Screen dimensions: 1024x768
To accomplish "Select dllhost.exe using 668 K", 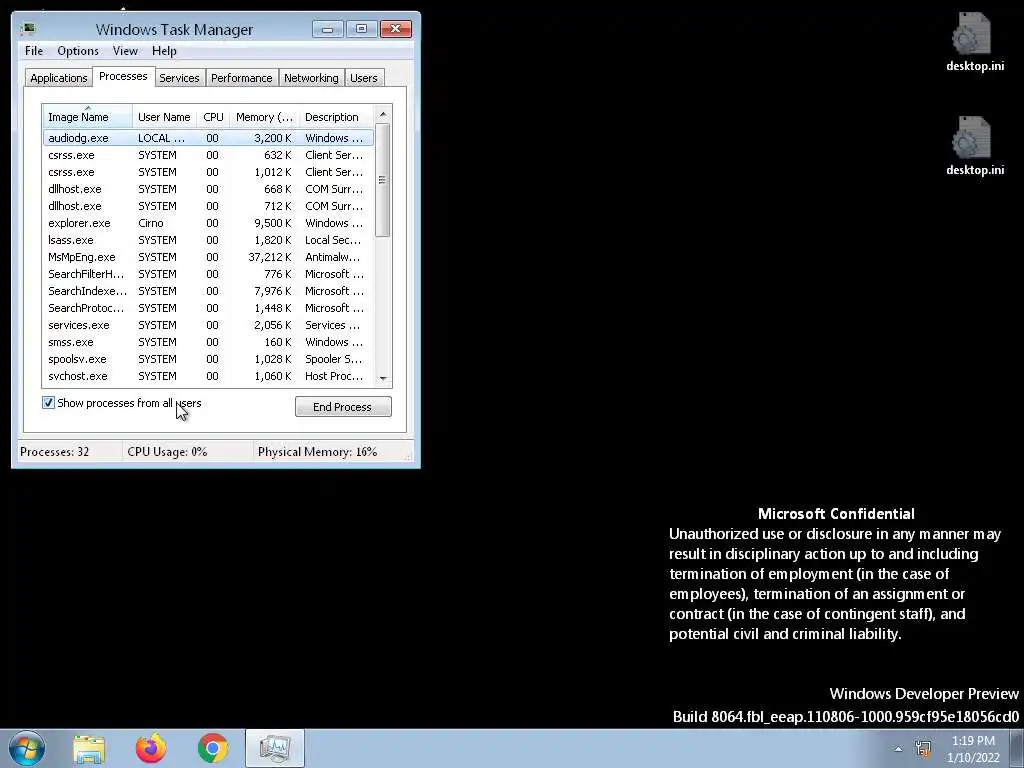I will (208, 189).
